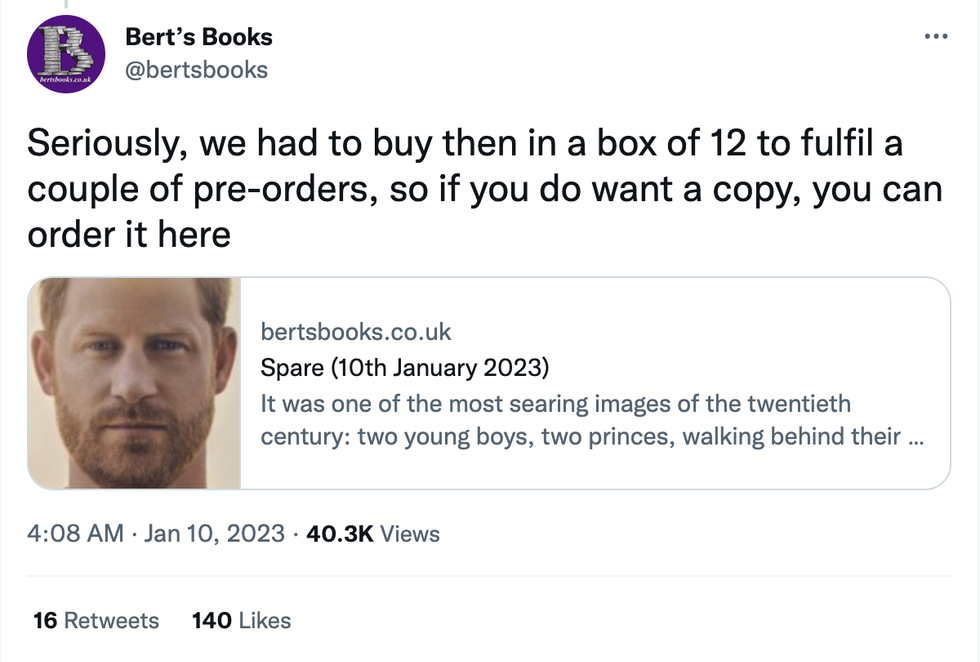Screen dimensions: 980x662
Task: Open the link card thumbnail photo
Action: tap(135, 383)
